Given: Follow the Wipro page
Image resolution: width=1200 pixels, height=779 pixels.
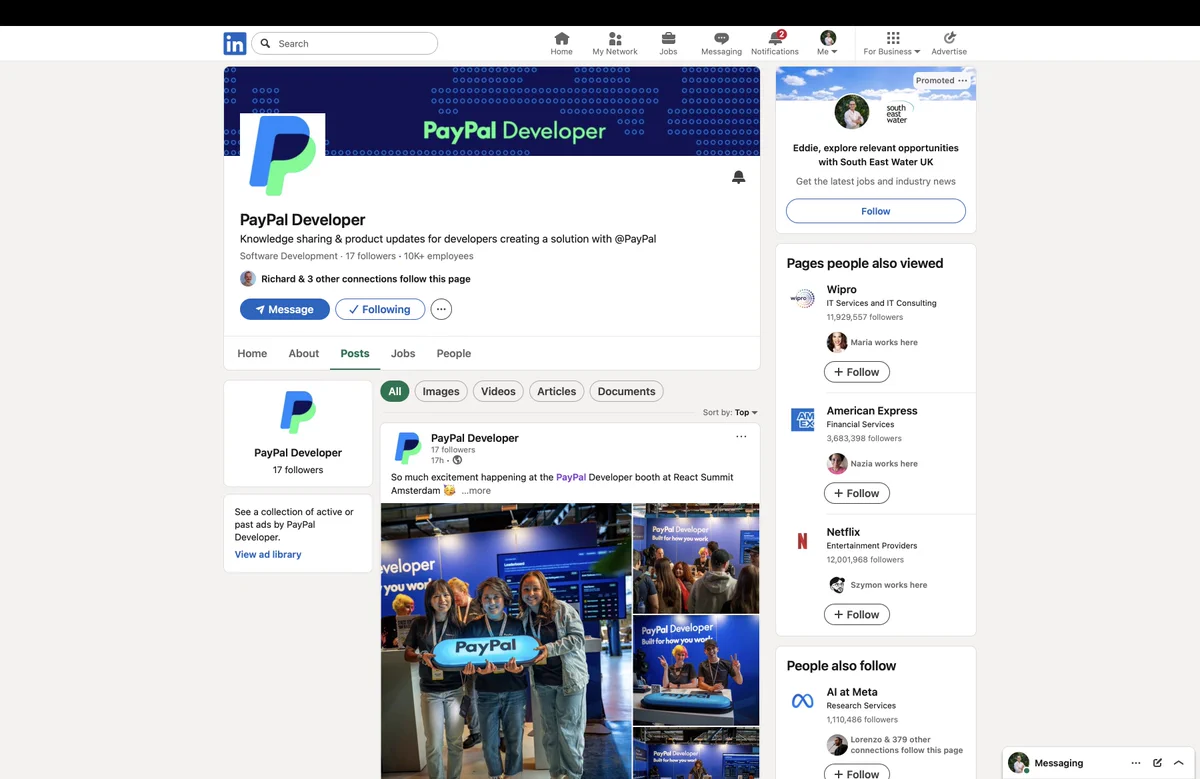Looking at the screenshot, I should click(x=856, y=372).
